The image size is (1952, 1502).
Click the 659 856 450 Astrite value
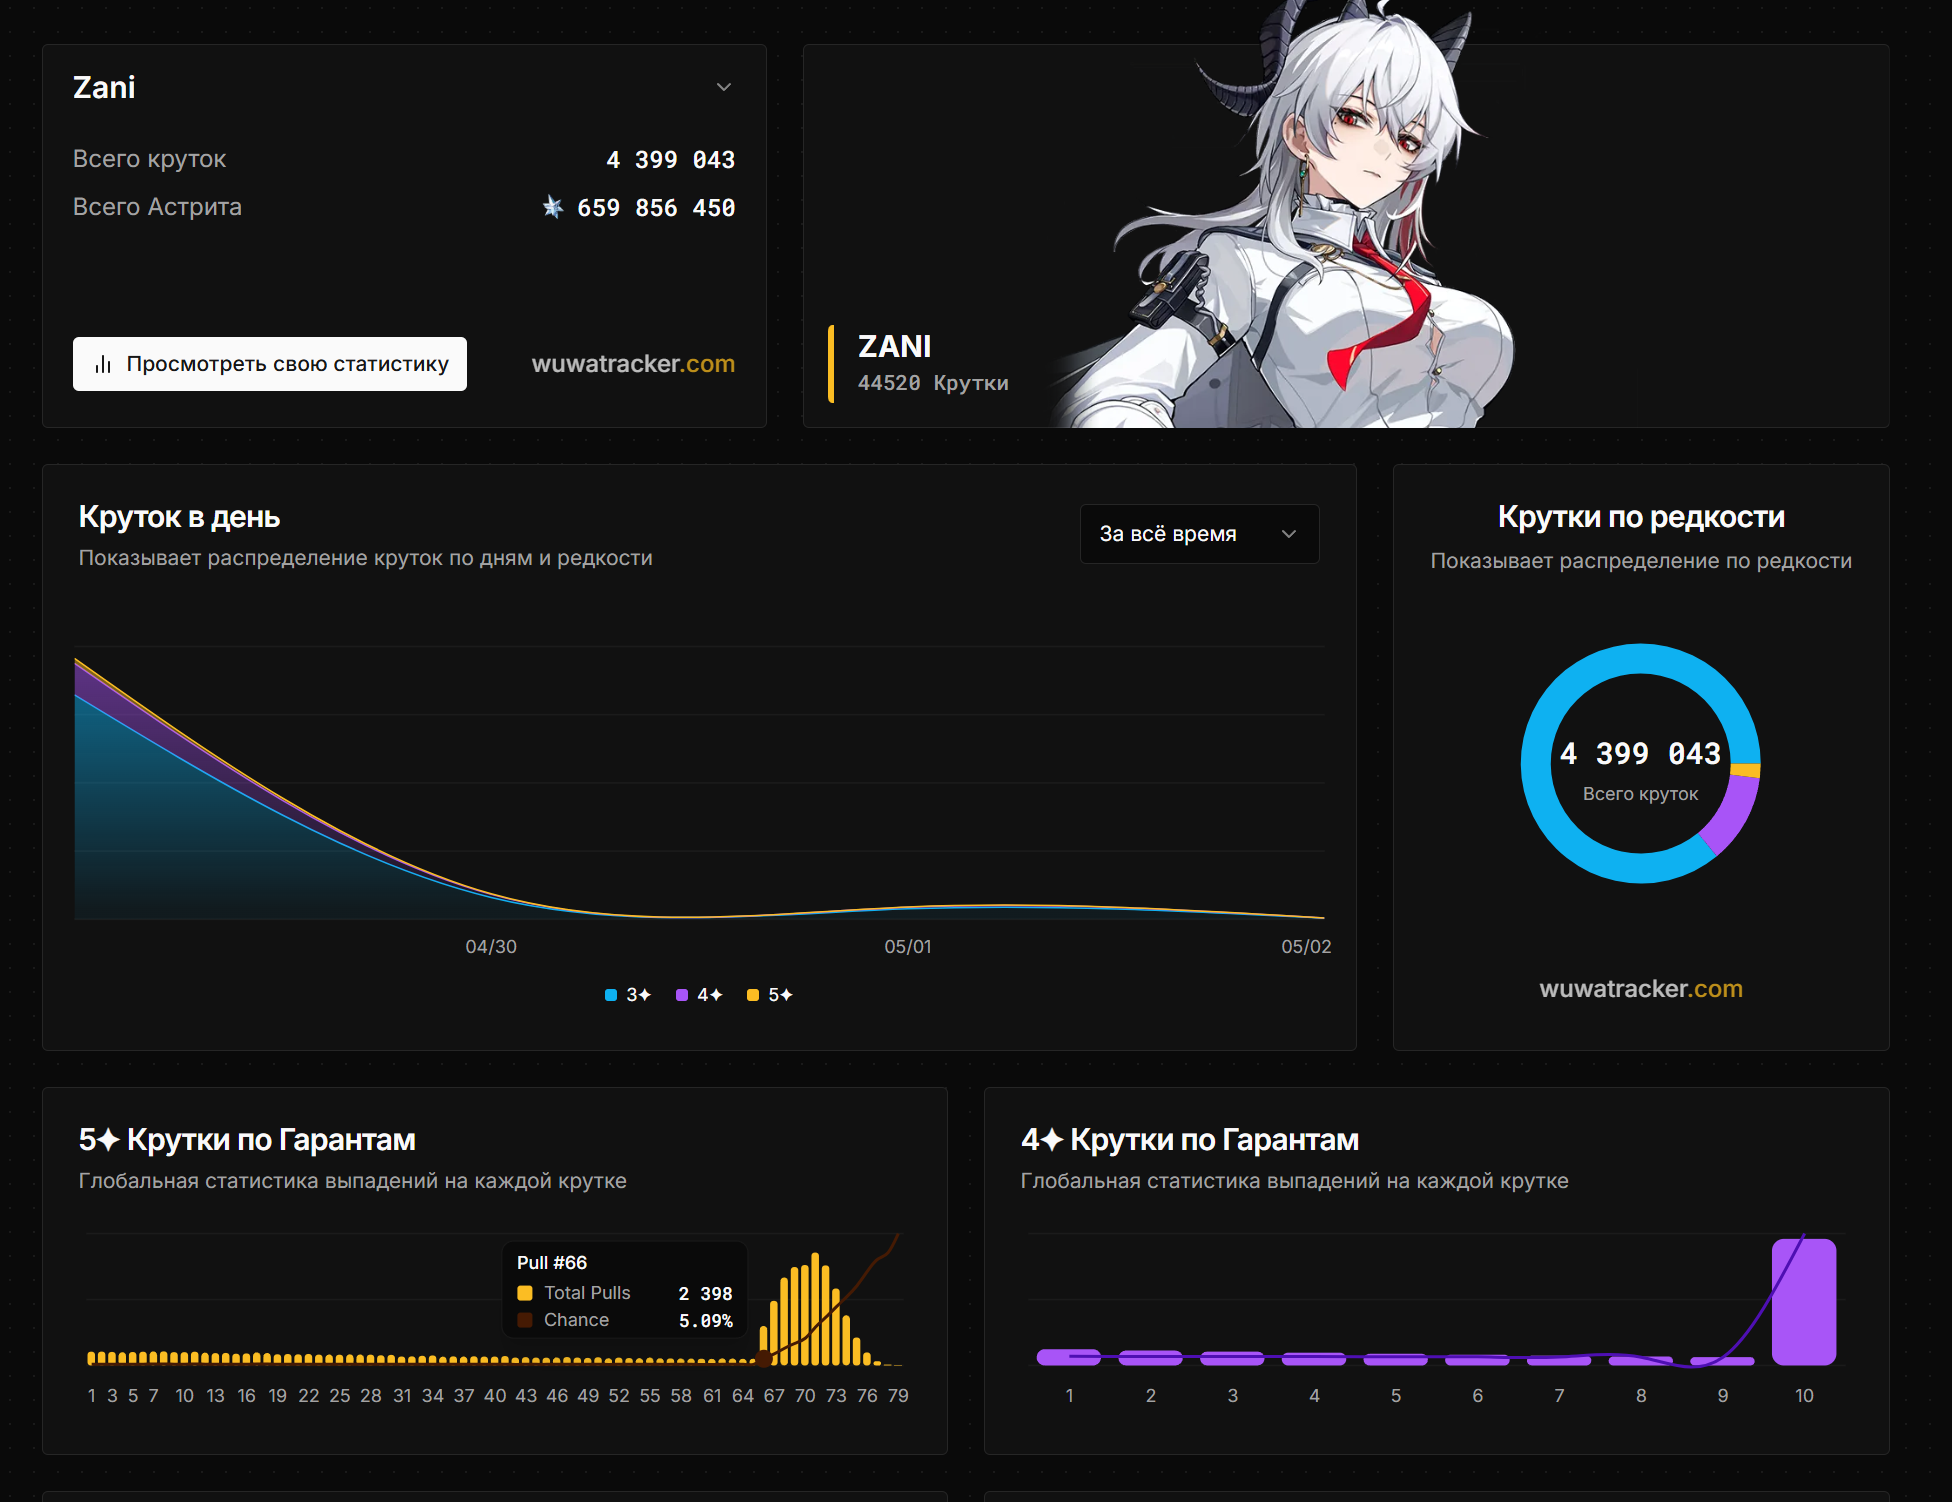point(656,208)
